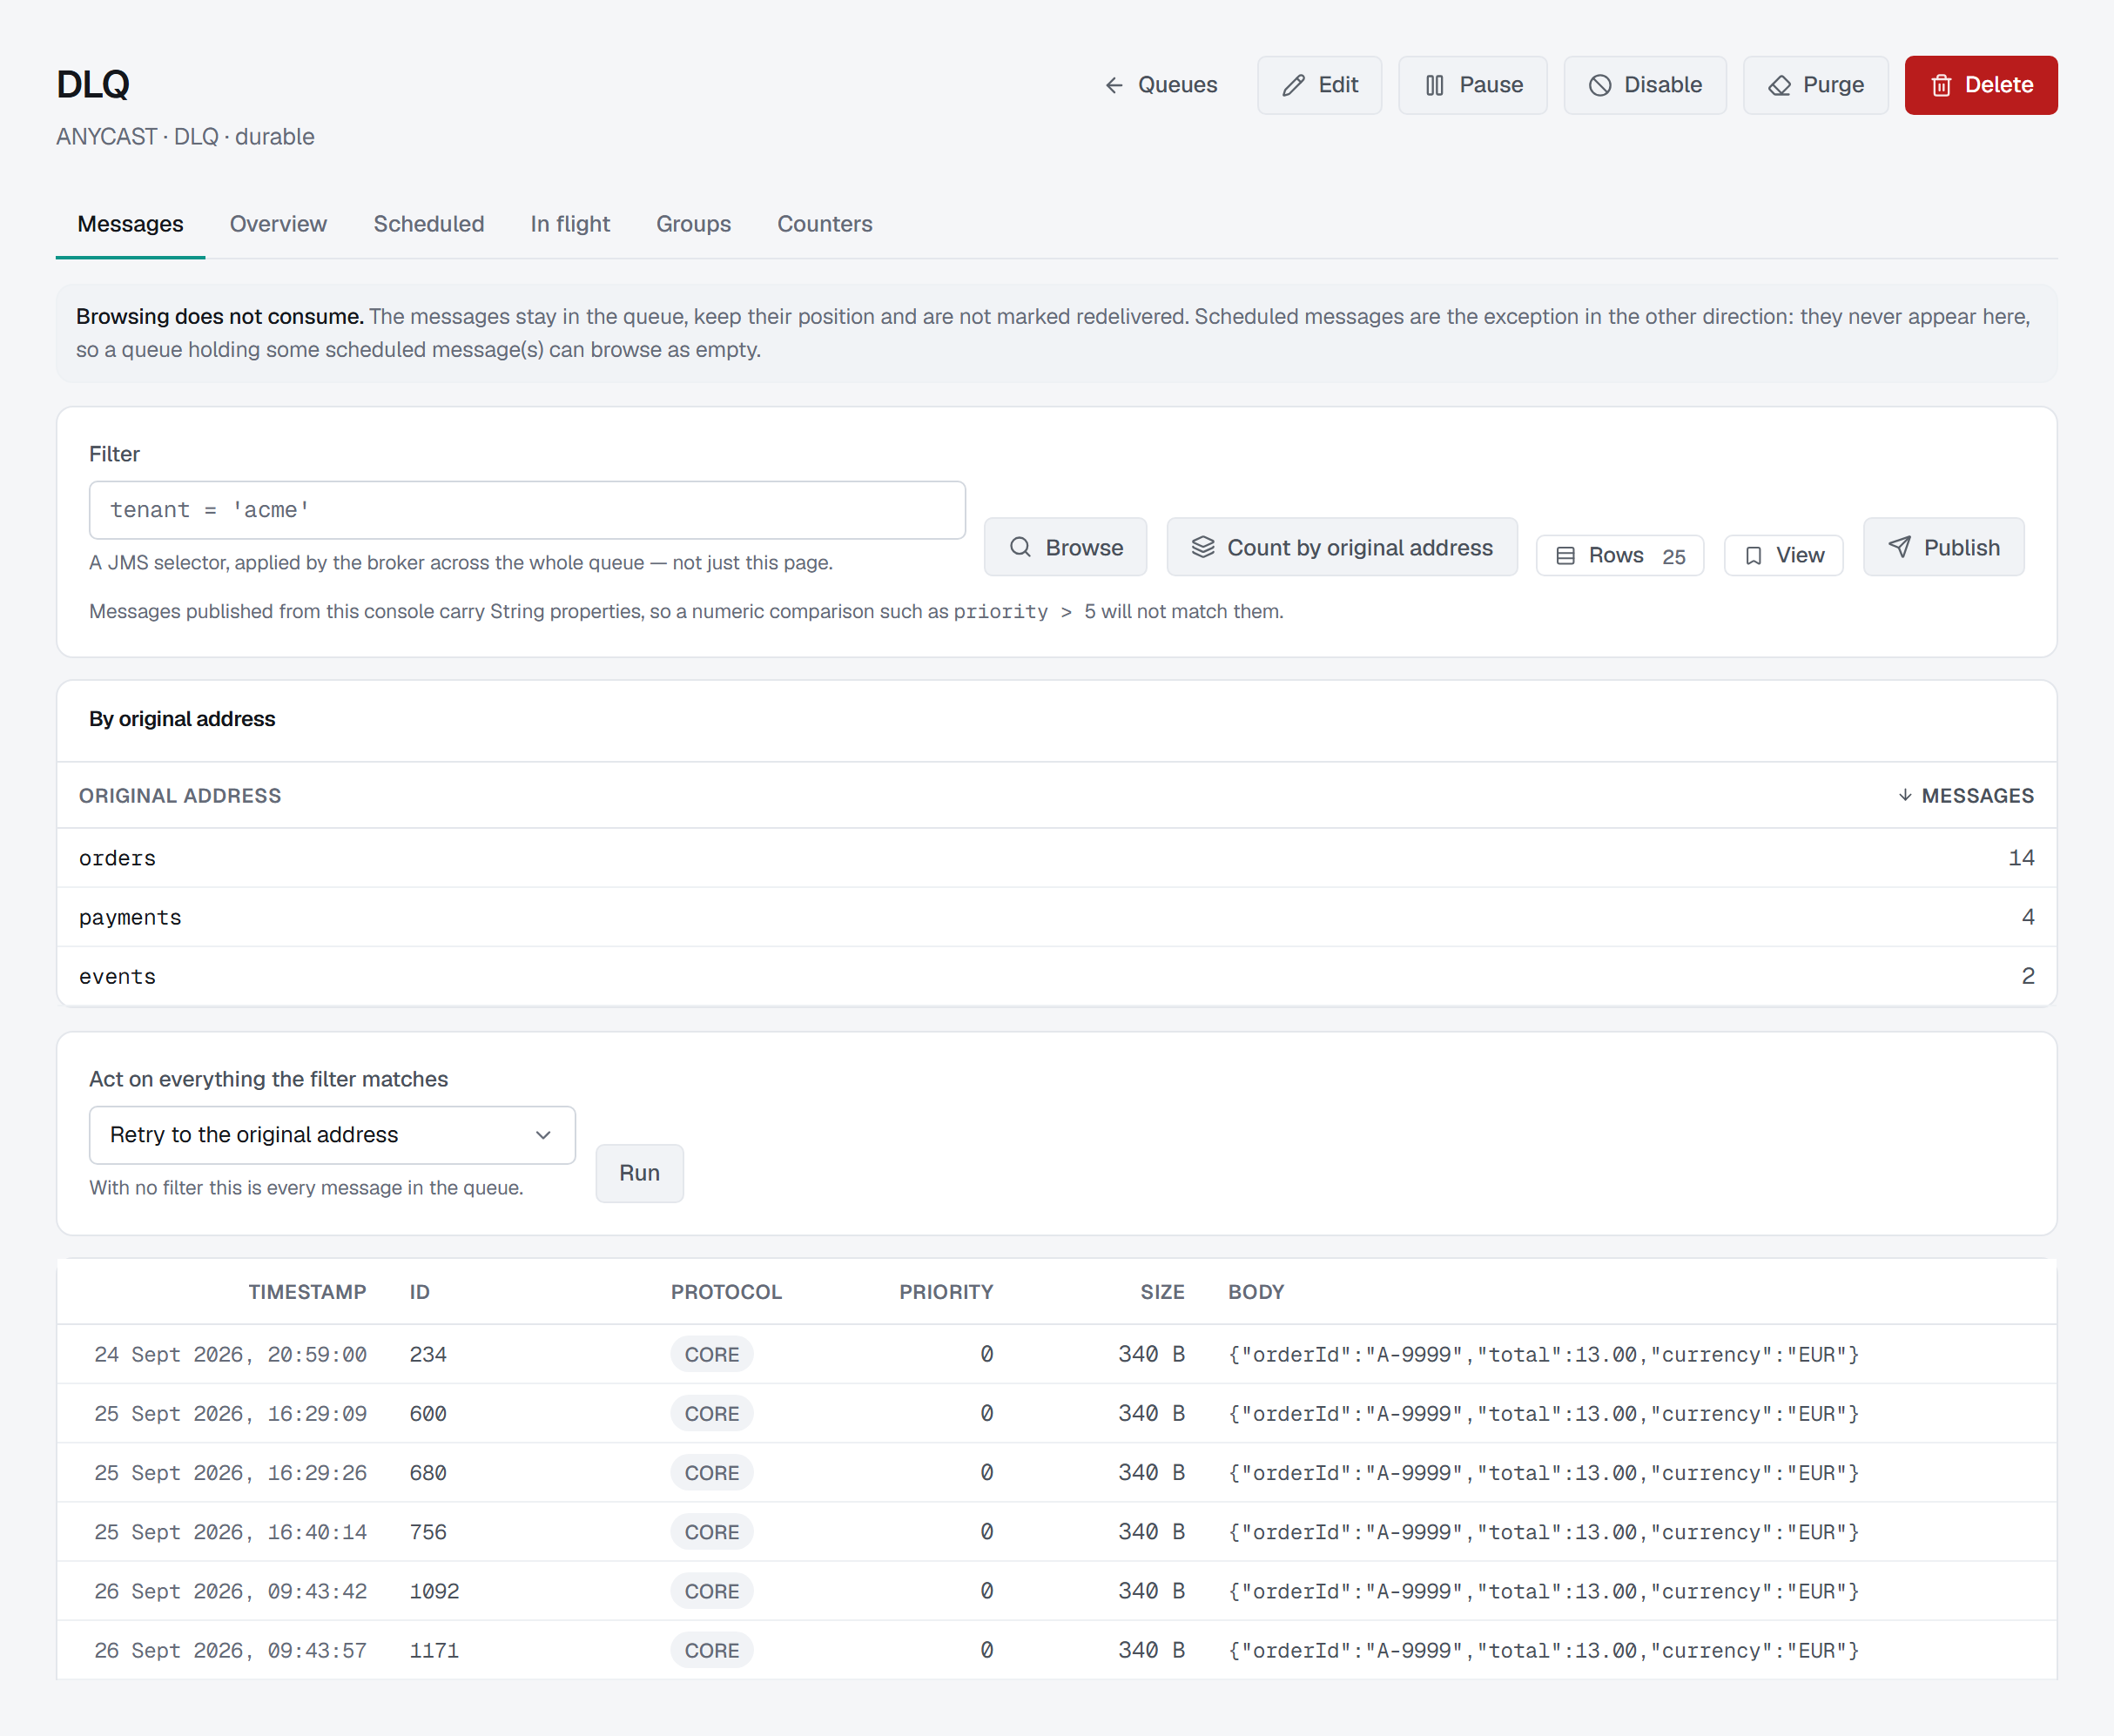Select the payments address row
Screen dimensions: 2114x1736
point(1056,917)
